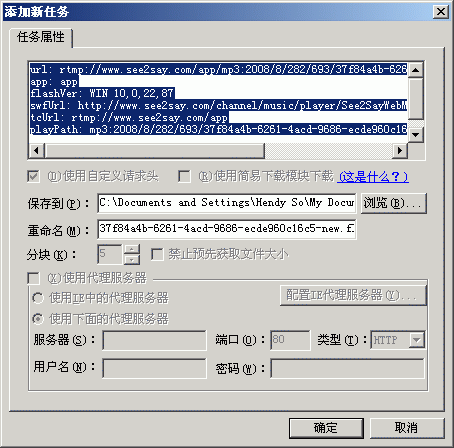Select 使用下面的代理服务器 radio button
The height and width of the screenshot is (448, 454).
(38, 319)
